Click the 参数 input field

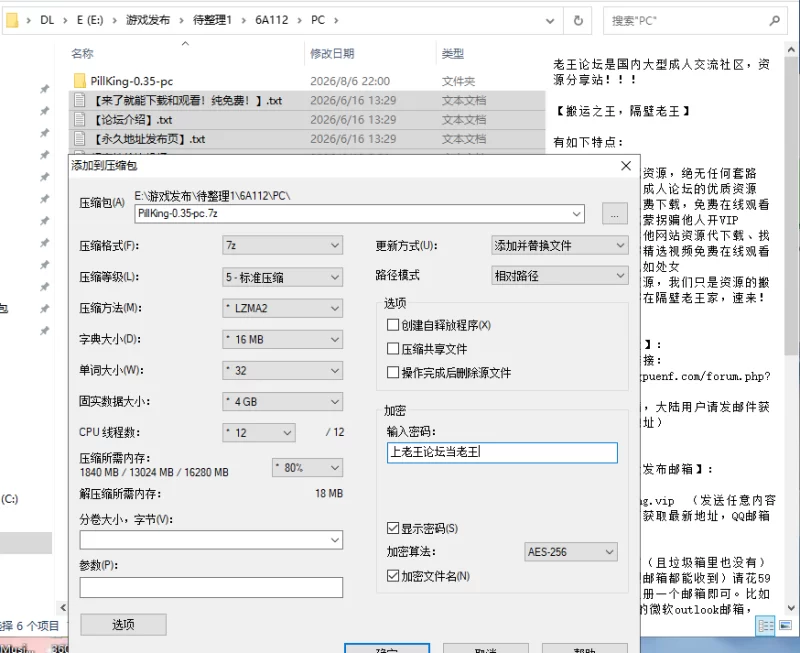click(211, 587)
